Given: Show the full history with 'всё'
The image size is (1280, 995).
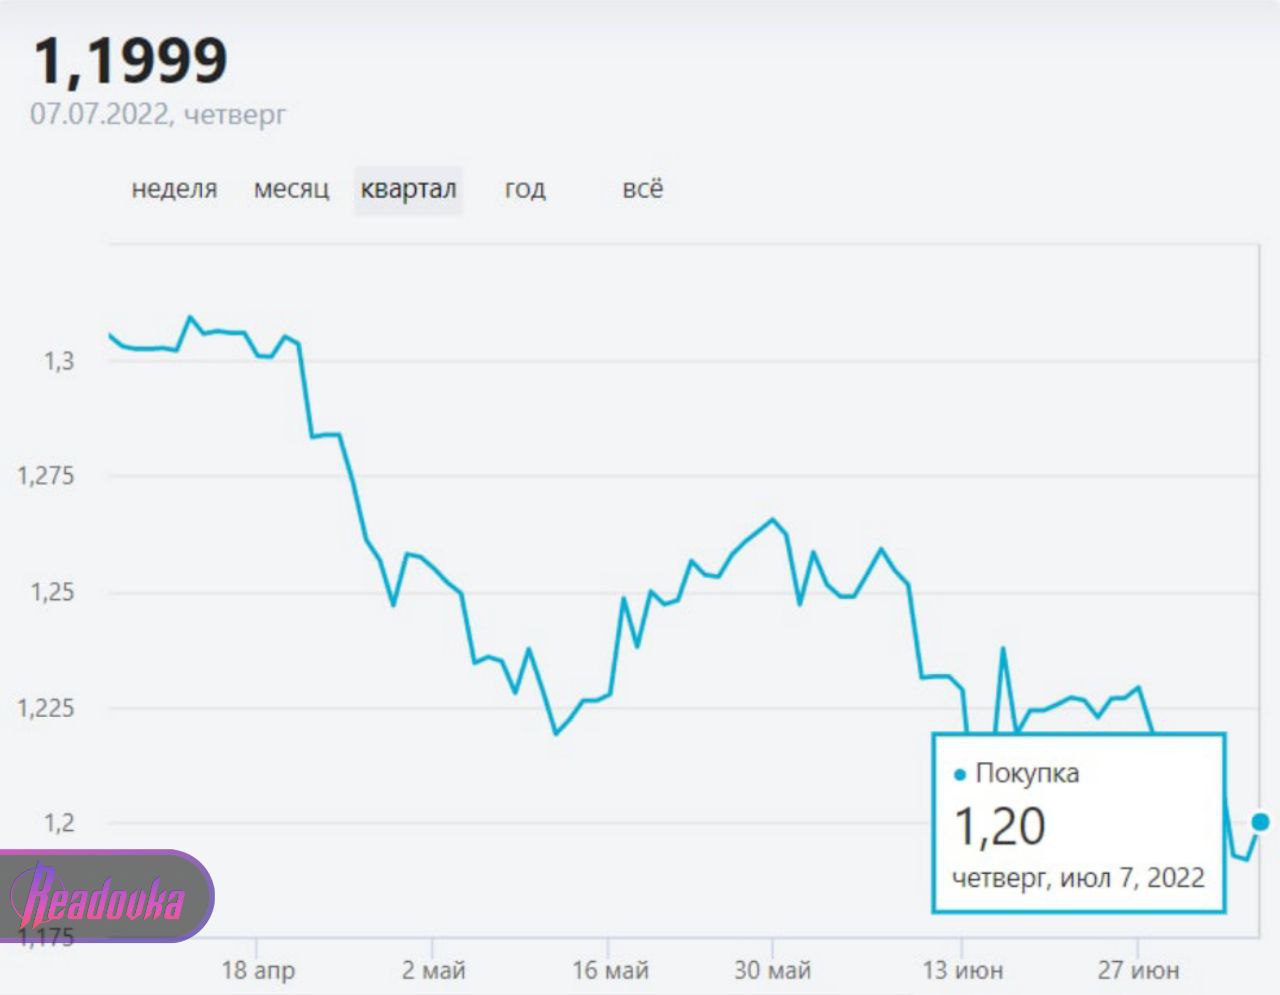Looking at the screenshot, I should 642,189.
